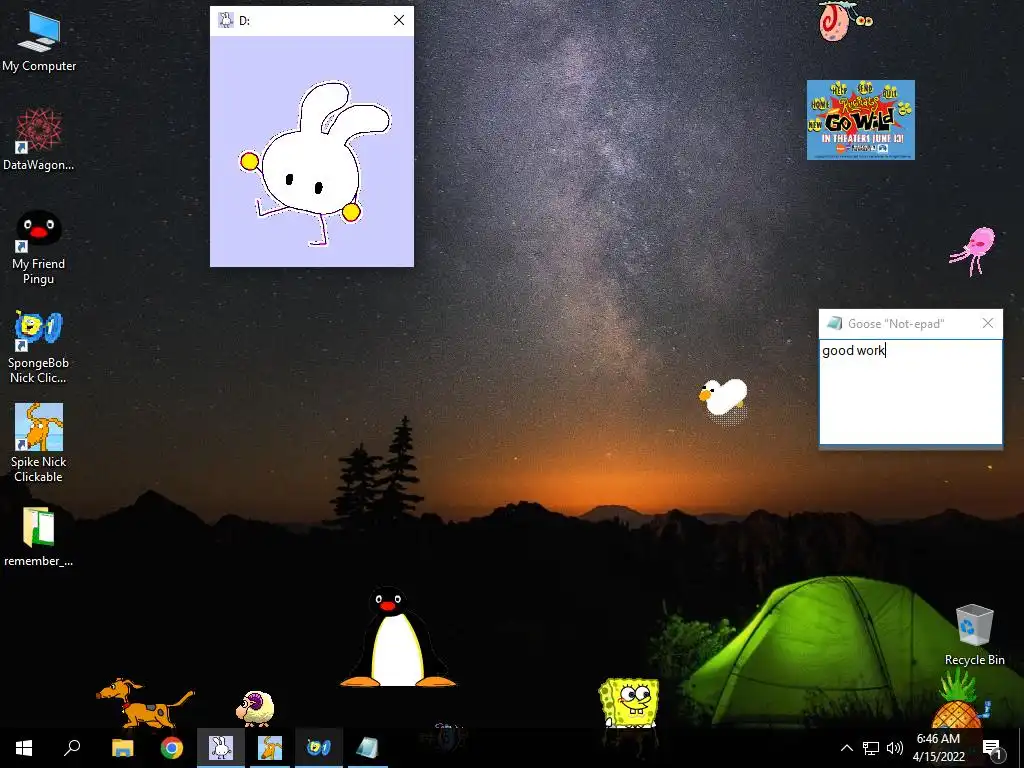Click the white desktop goose

724,397
